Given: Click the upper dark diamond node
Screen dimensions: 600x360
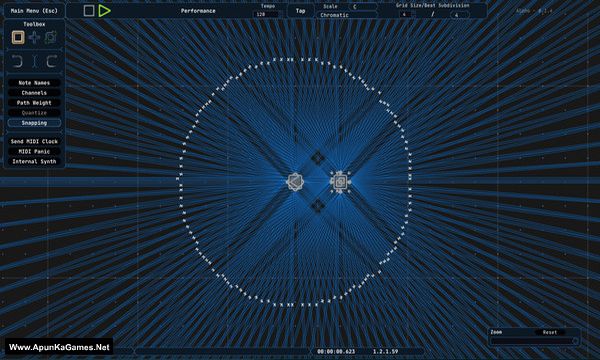Looking at the screenshot, I should (318, 157).
